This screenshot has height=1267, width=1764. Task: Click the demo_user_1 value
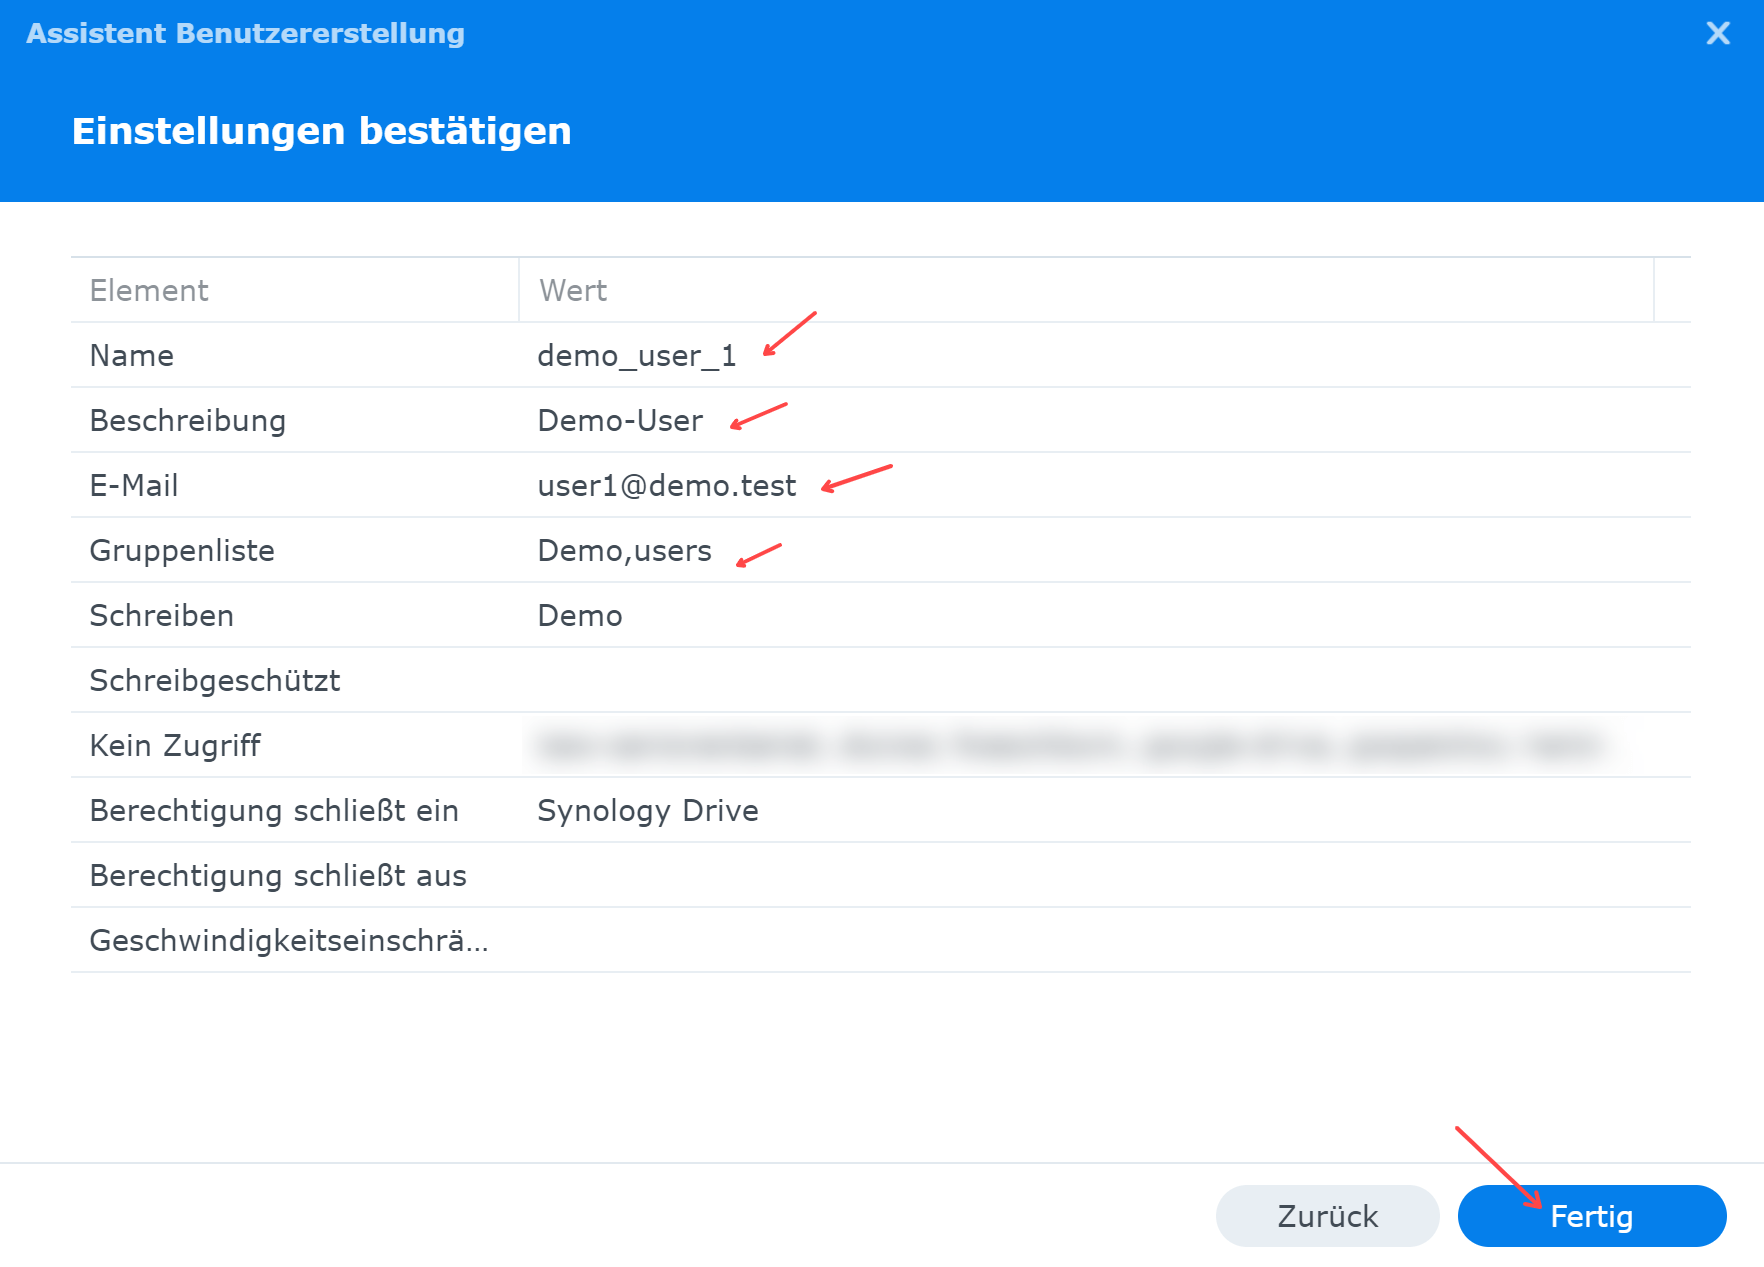636,356
